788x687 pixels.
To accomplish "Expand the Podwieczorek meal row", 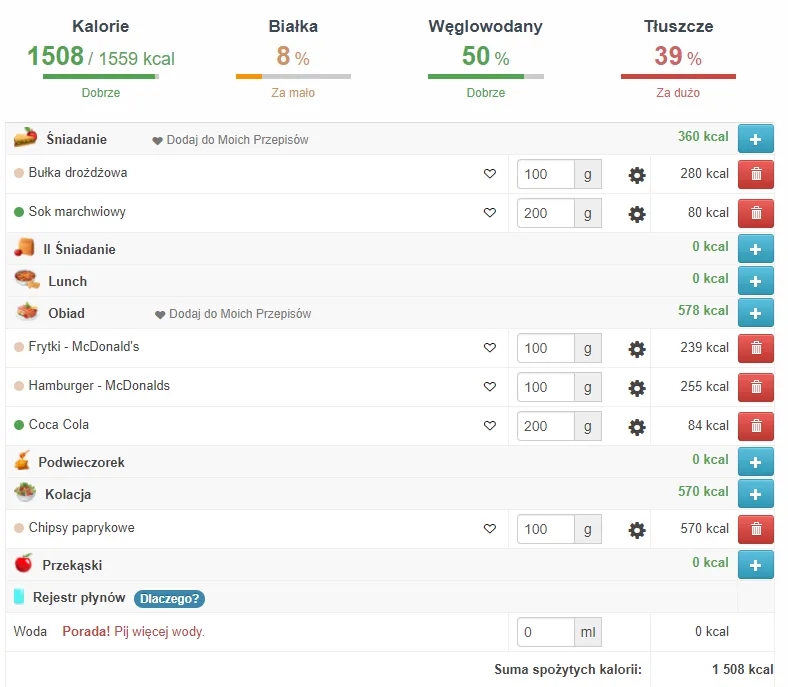I will [x=81, y=462].
